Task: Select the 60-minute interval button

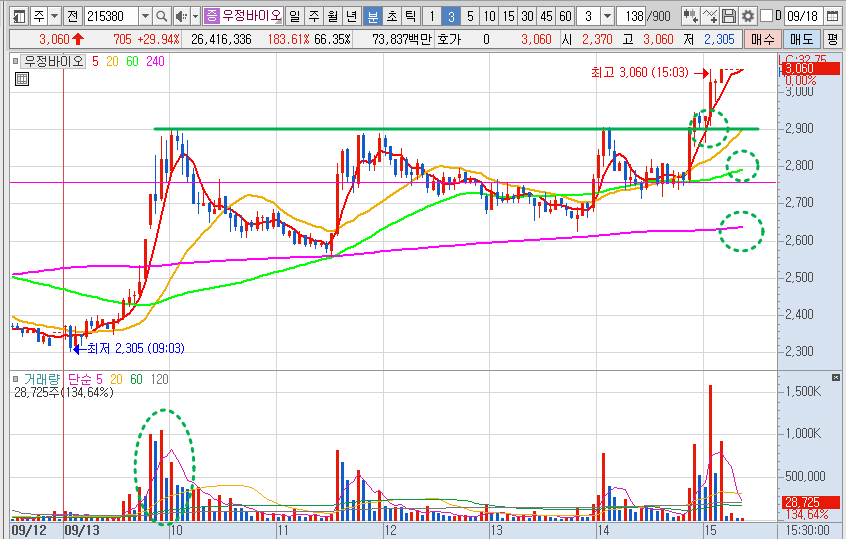Action: pos(565,17)
